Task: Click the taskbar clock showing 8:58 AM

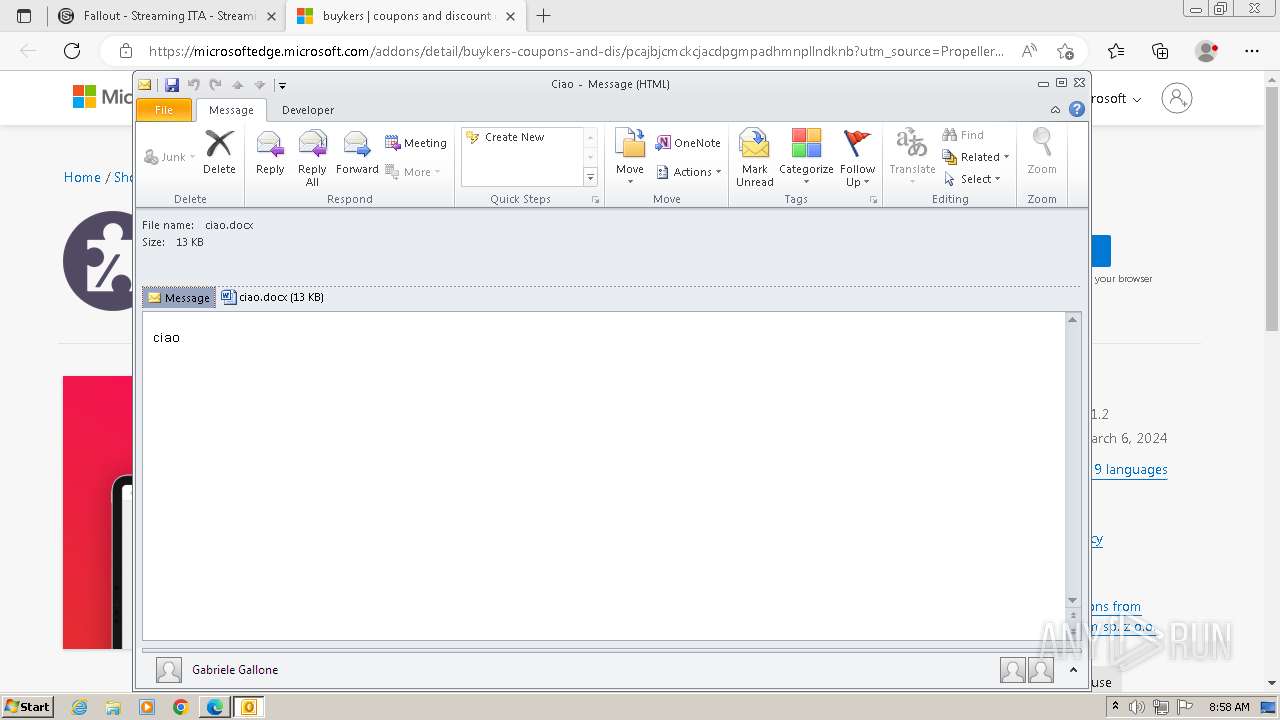Action: click(1229, 707)
